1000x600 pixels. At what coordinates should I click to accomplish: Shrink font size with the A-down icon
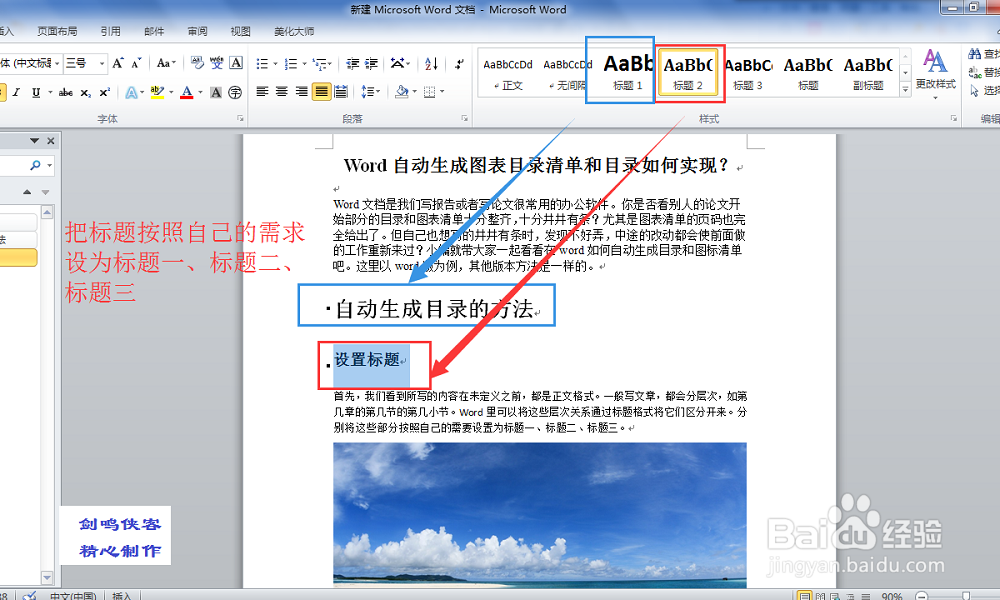coord(136,63)
